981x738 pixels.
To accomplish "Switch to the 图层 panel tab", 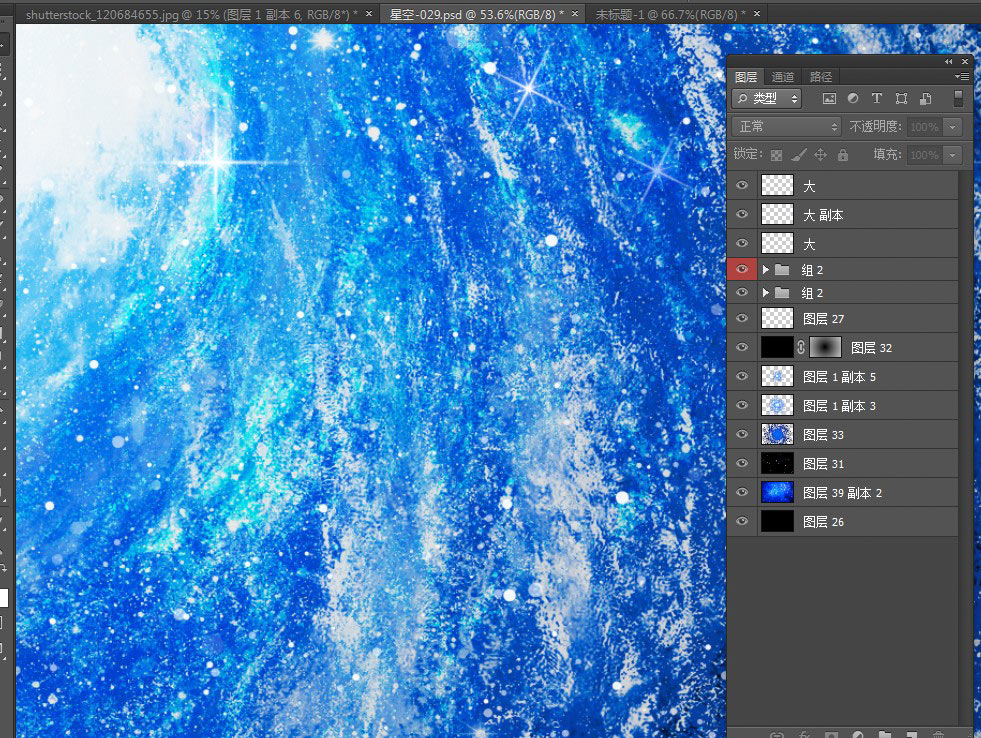I will (746, 76).
